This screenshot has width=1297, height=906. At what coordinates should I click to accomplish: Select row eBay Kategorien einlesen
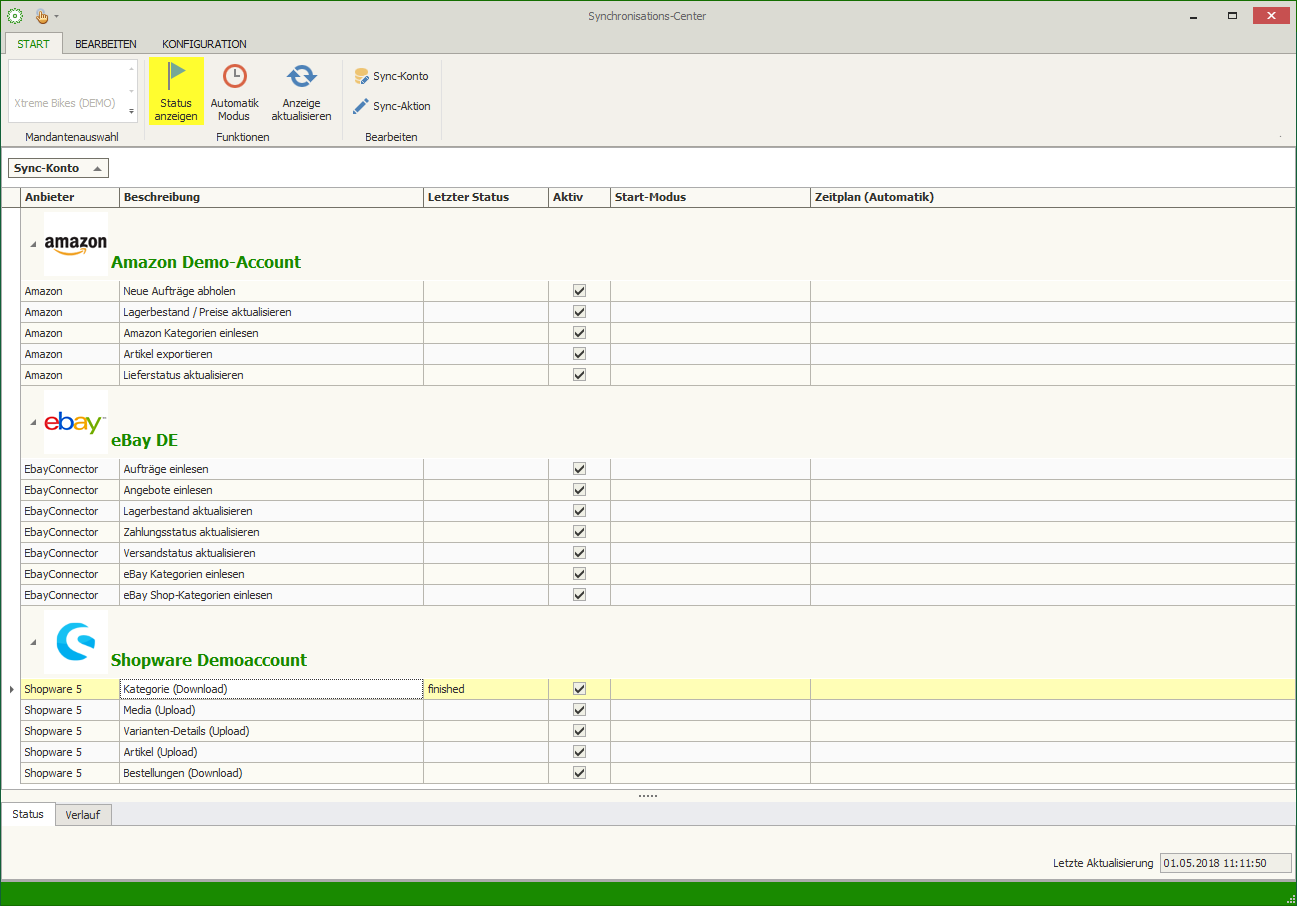658,574
